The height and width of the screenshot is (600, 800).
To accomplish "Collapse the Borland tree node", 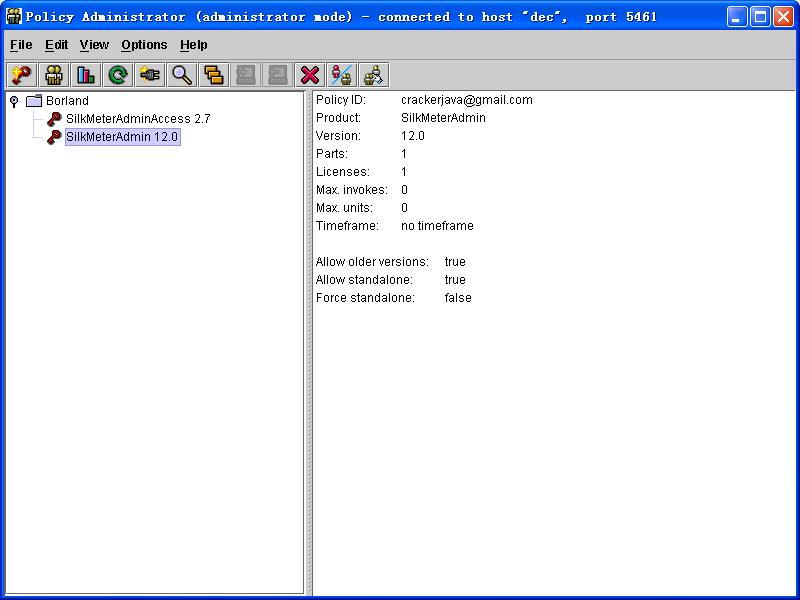I will click(x=14, y=101).
